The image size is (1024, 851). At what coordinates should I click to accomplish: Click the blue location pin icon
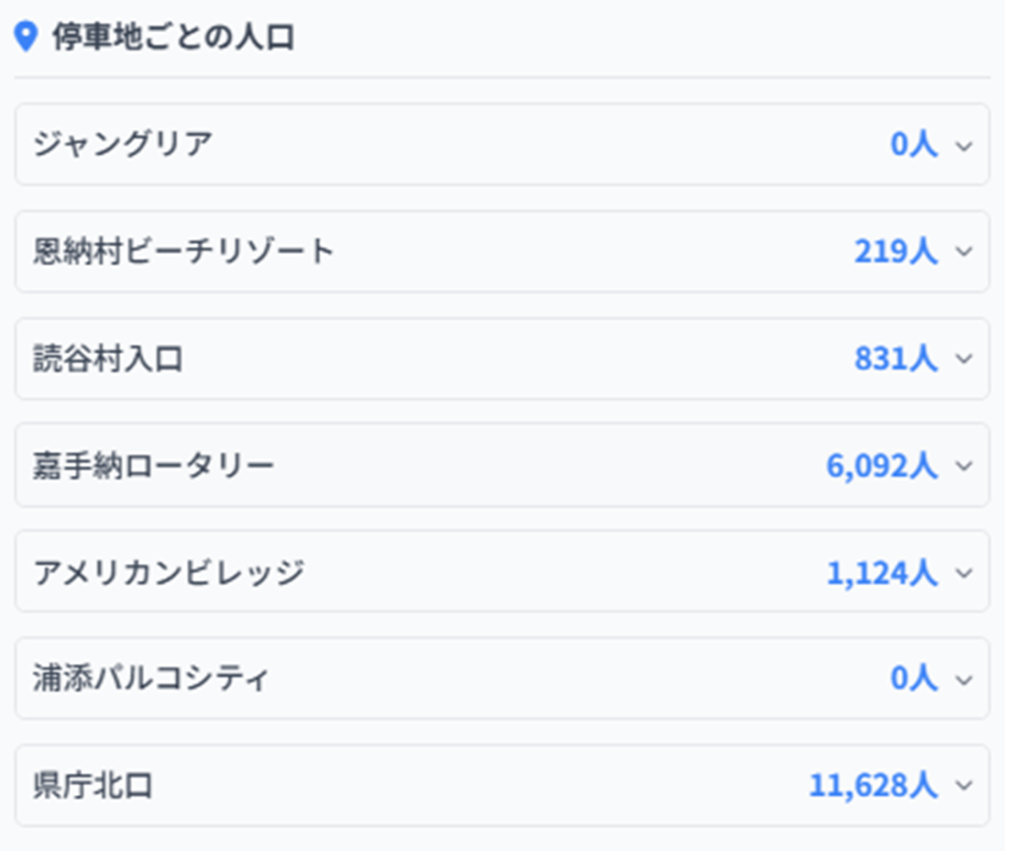click(27, 38)
